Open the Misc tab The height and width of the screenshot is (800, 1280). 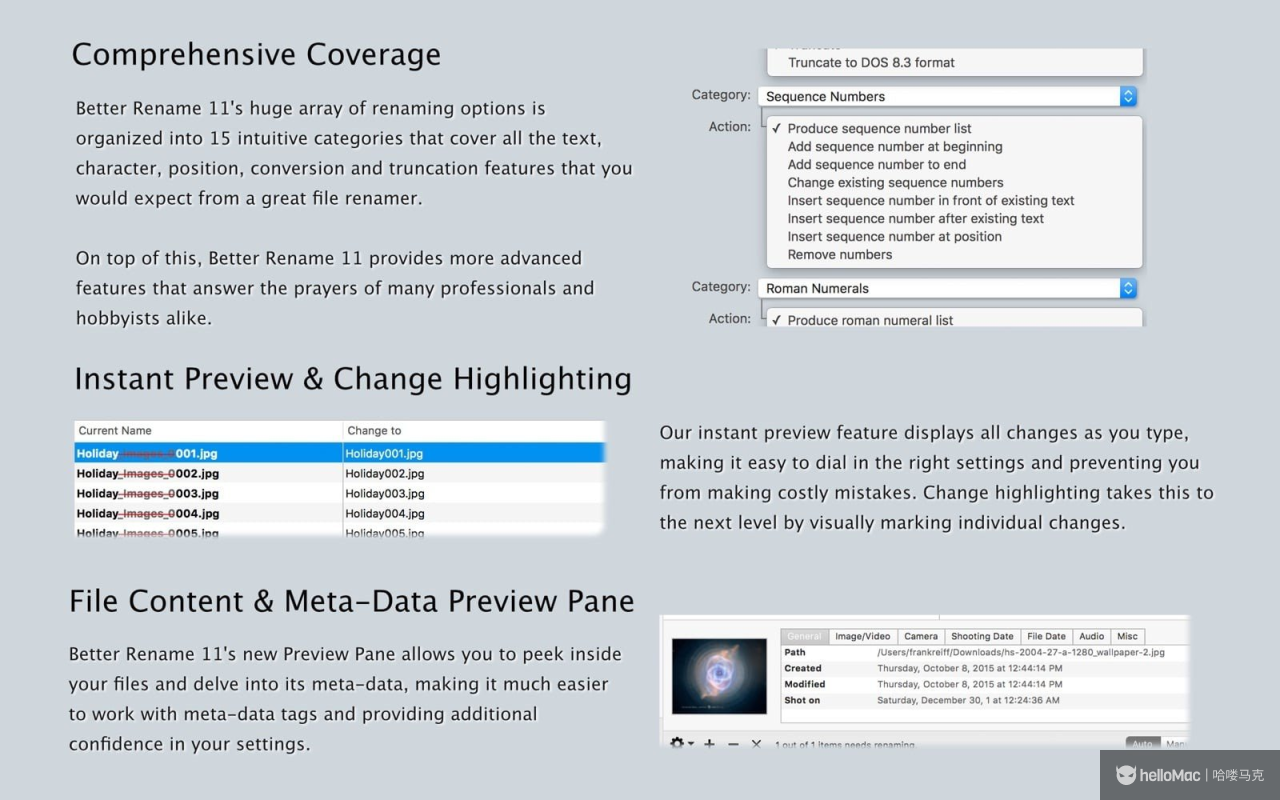pyautogui.click(x=1127, y=636)
